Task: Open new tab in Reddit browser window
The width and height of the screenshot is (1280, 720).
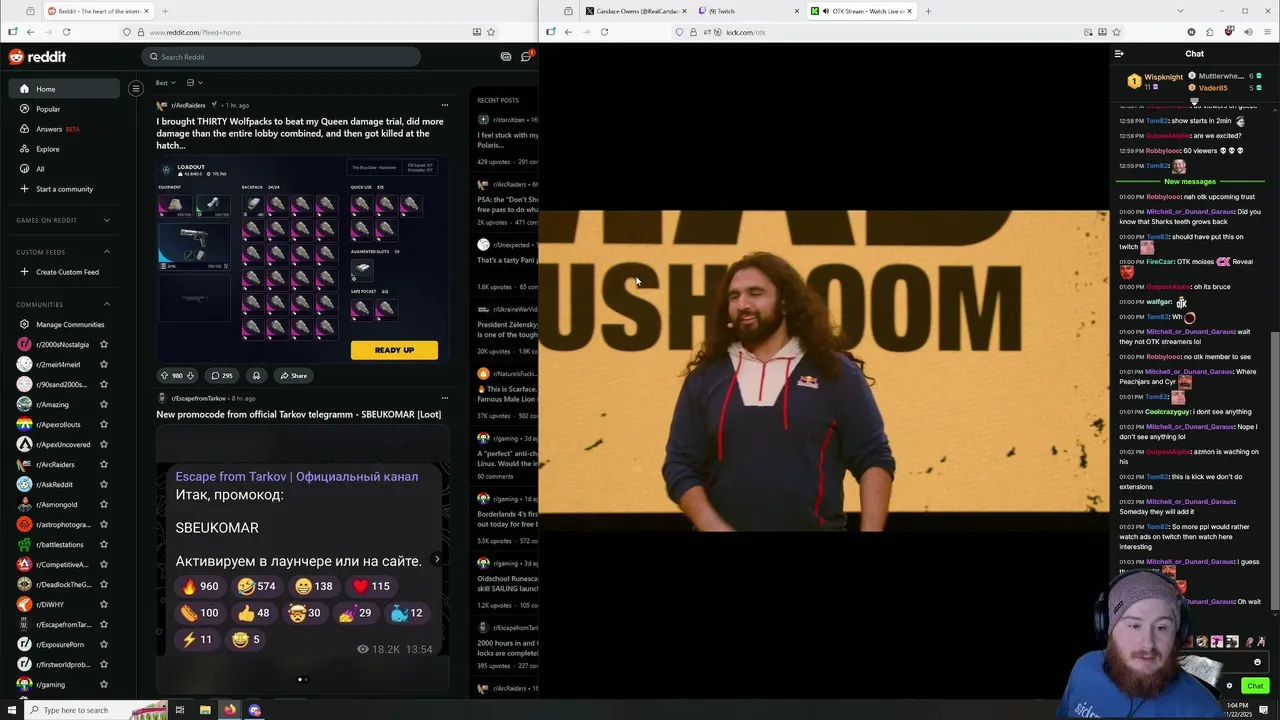Action: tap(165, 11)
